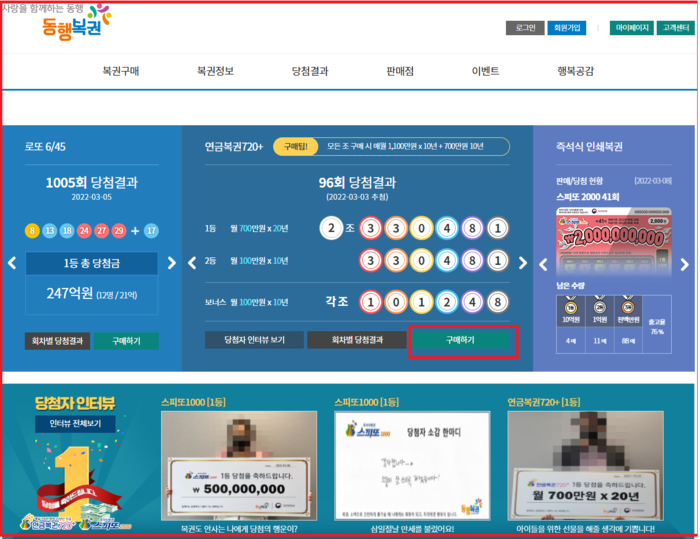
Task: Show previous 즉석식 인쇄복권 item with left arrow
Action: [x=543, y=264]
